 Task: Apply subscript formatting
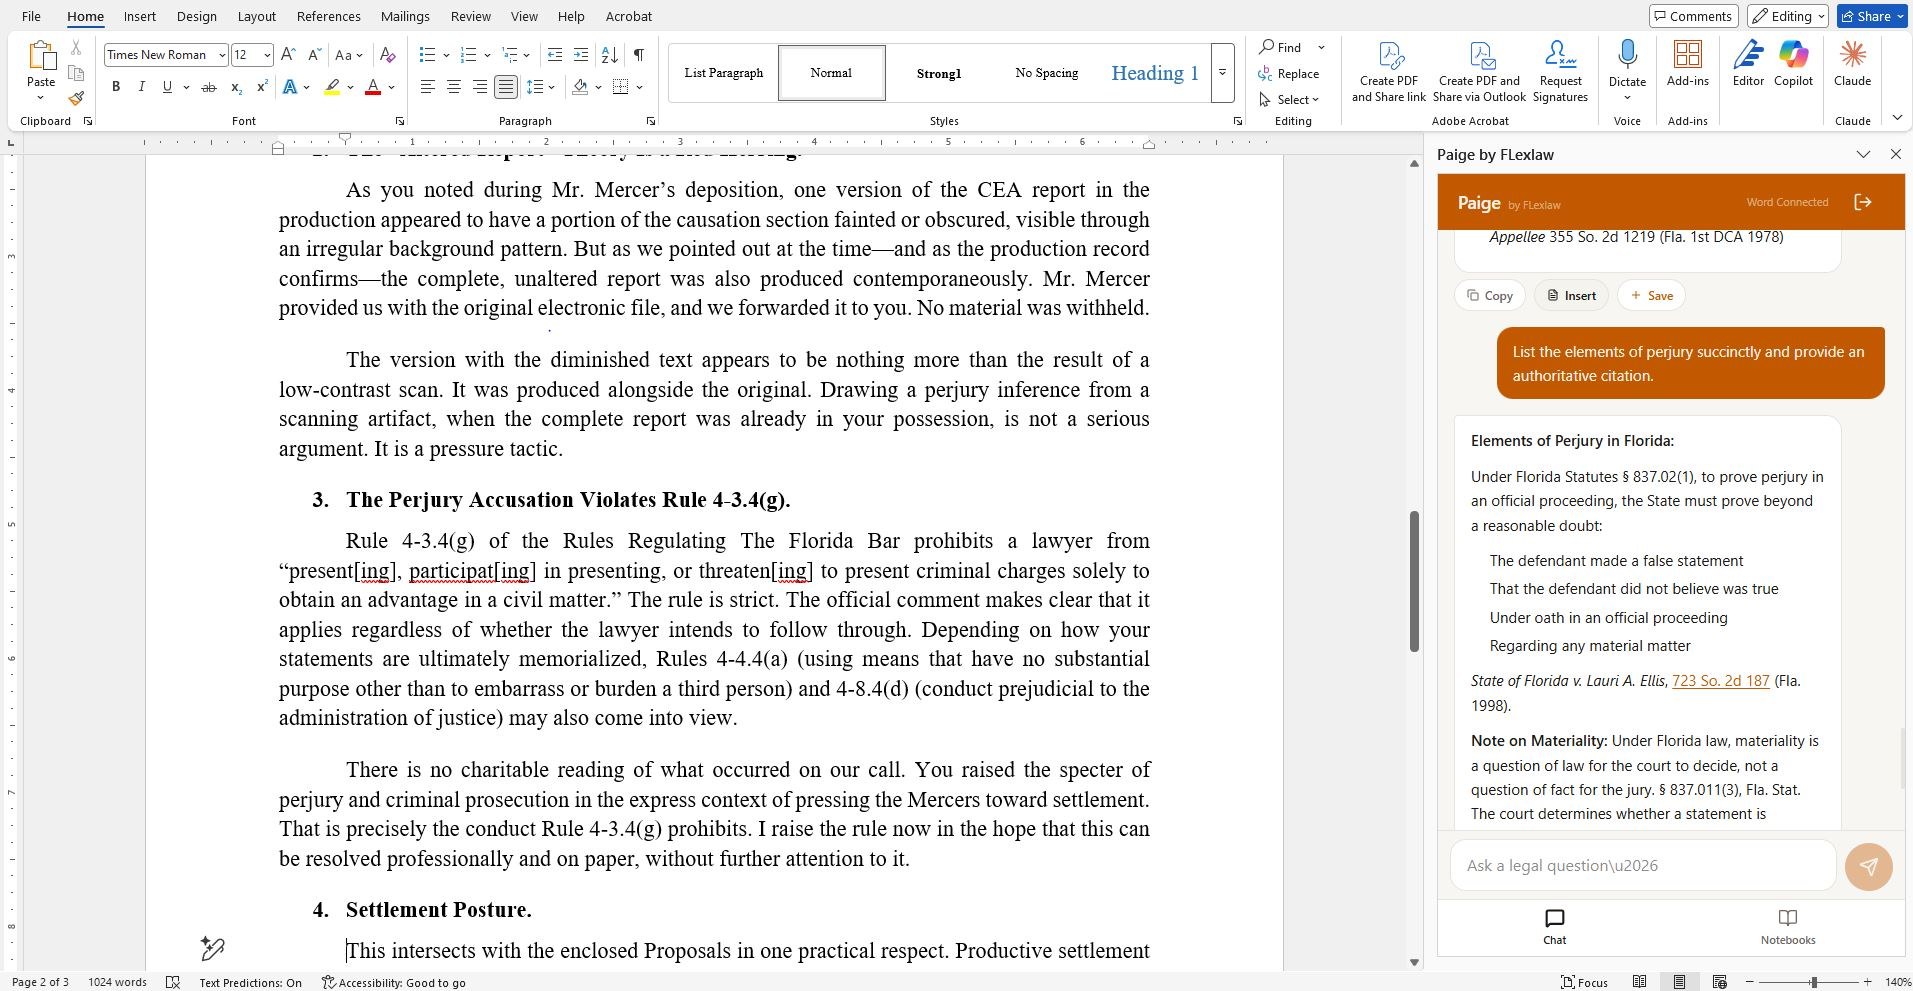[x=236, y=88]
